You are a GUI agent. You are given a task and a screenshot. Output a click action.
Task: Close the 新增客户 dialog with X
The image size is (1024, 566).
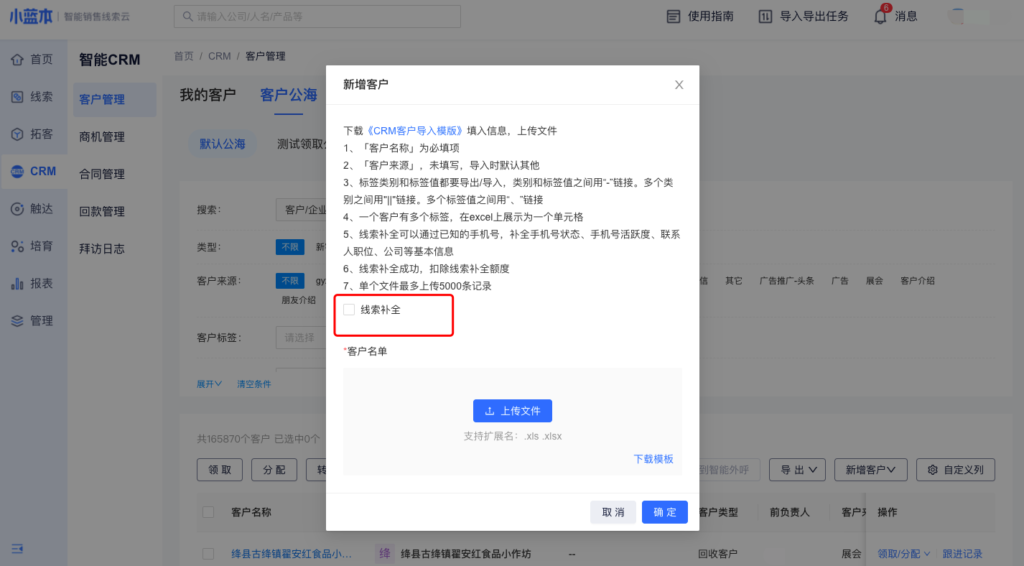(x=679, y=85)
